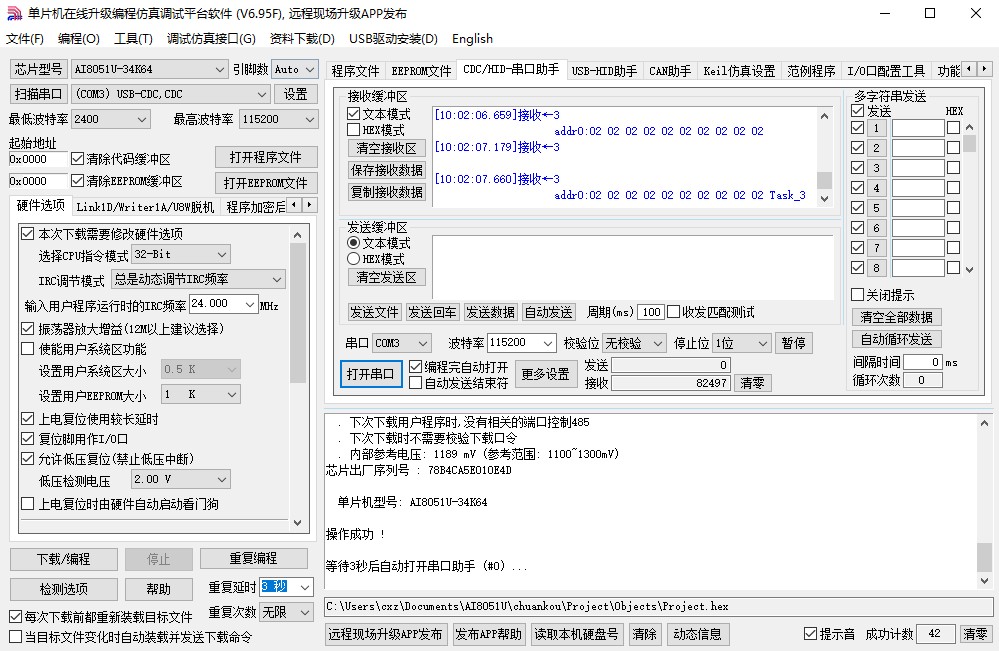Switch to 程序文件 tab
Screen dimensions: 999x651
click(355, 71)
